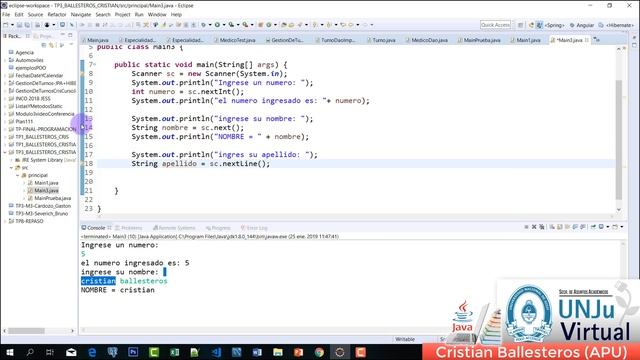Click the Pin Console icon
Viewport: 640px width, 360px height.
(593, 227)
